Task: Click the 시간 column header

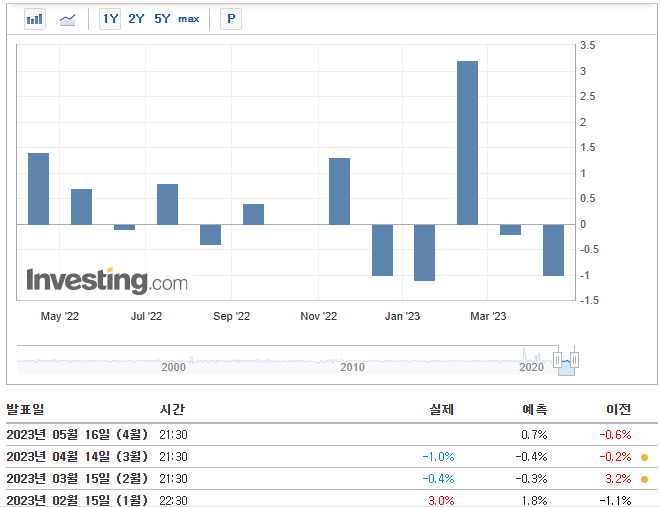Action: pyautogui.click(x=172, y=409)
